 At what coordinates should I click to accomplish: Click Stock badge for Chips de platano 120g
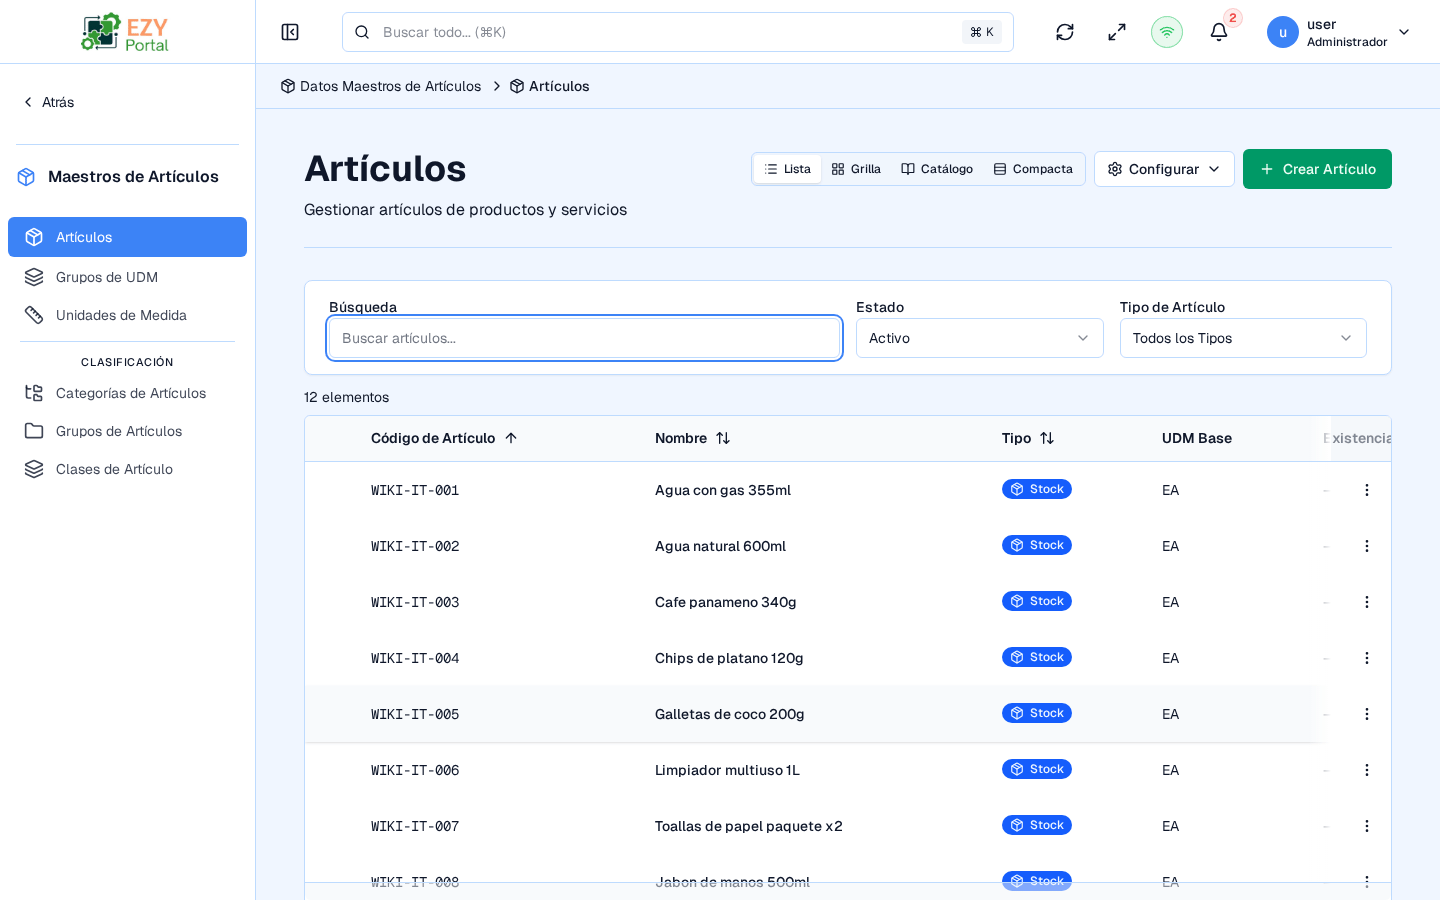(x=1037, y=657)
